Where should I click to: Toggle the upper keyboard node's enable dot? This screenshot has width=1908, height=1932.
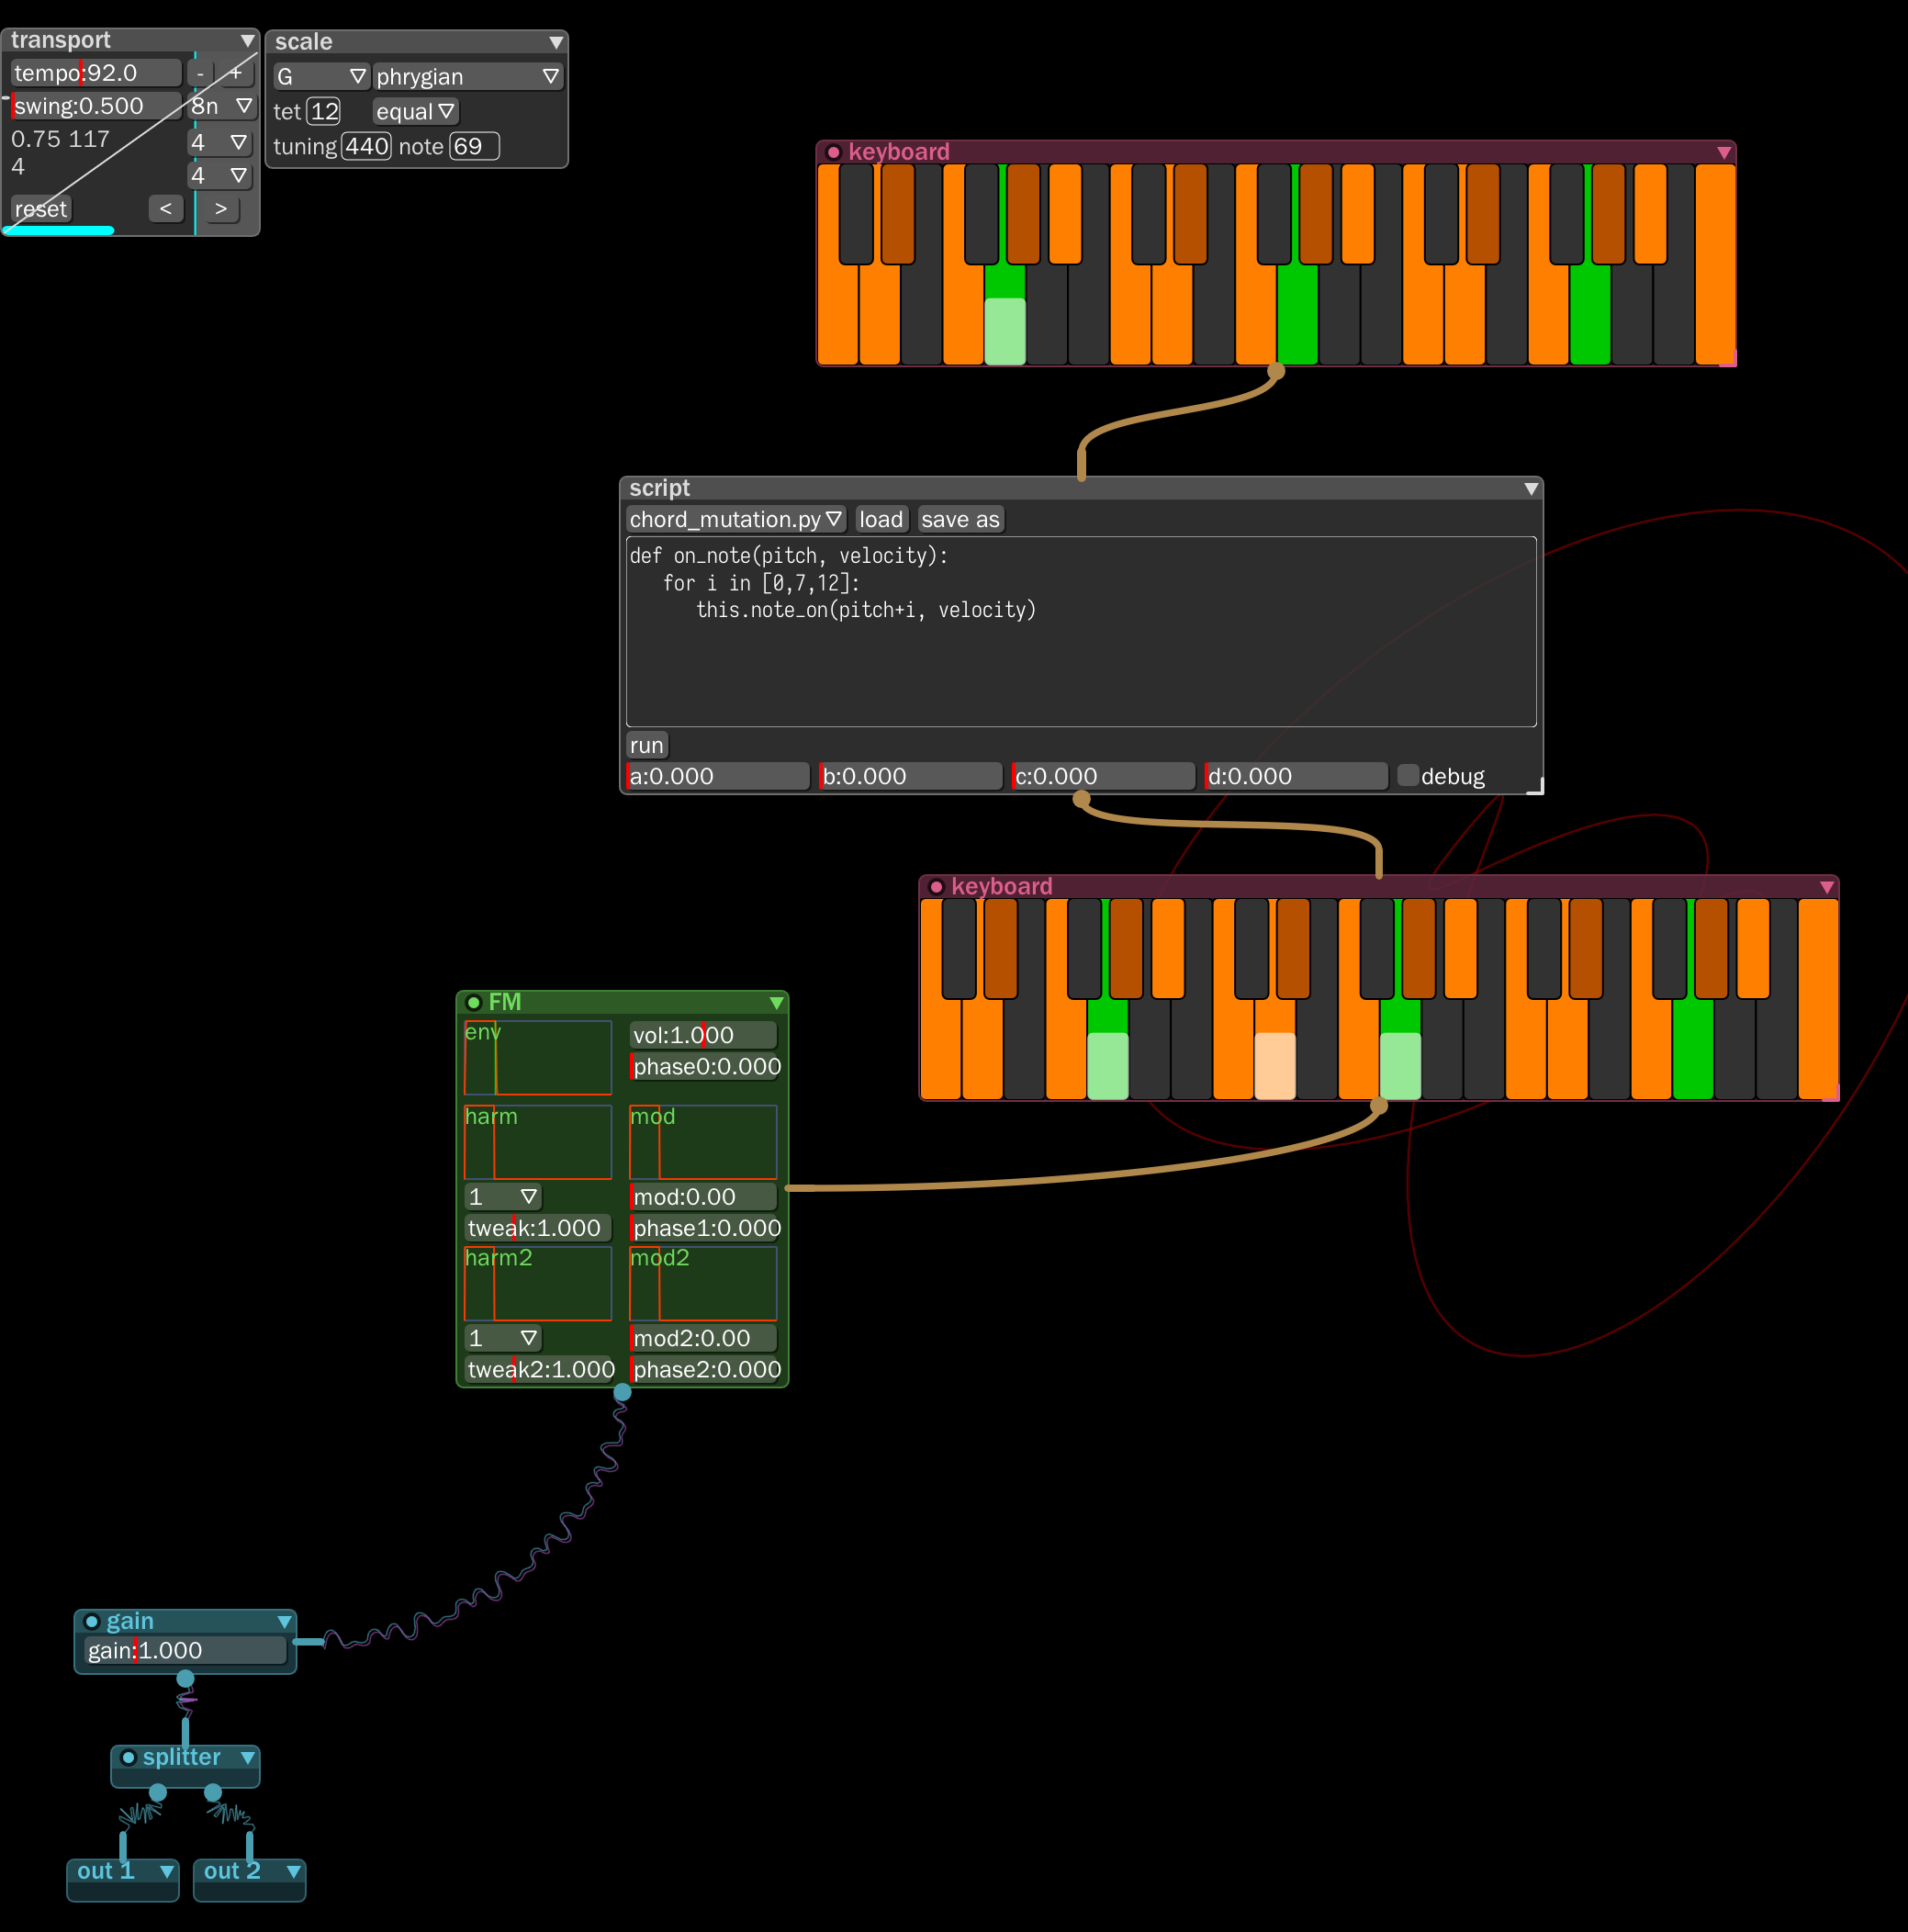(832, 152)
